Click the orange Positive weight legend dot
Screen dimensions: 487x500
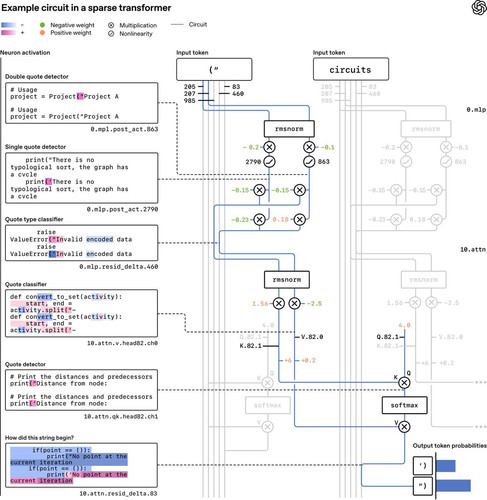[x=42, y=33]
